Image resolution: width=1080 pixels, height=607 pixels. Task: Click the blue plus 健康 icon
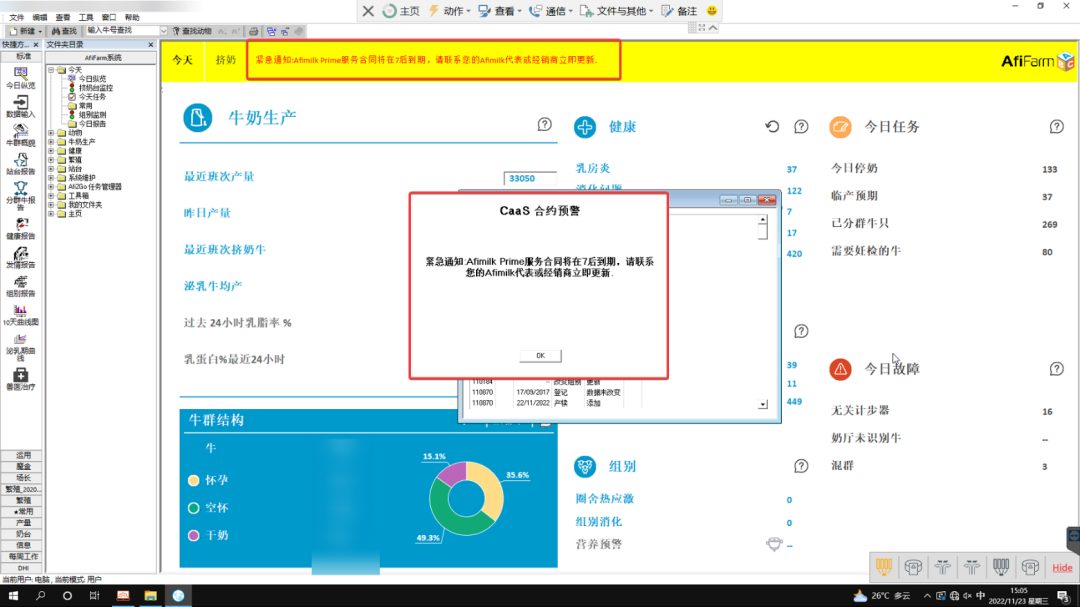[x=585, y=127]
